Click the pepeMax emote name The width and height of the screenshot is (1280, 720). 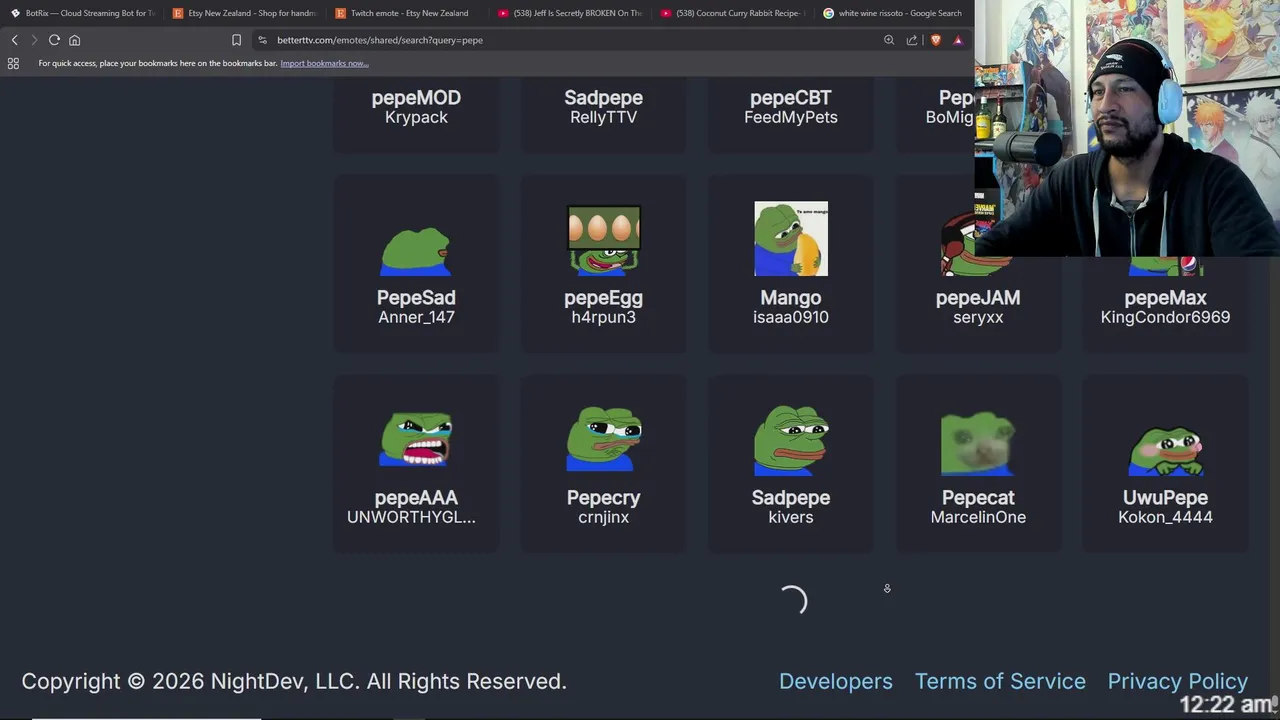pyautogui.click(x=1165, y=298)
